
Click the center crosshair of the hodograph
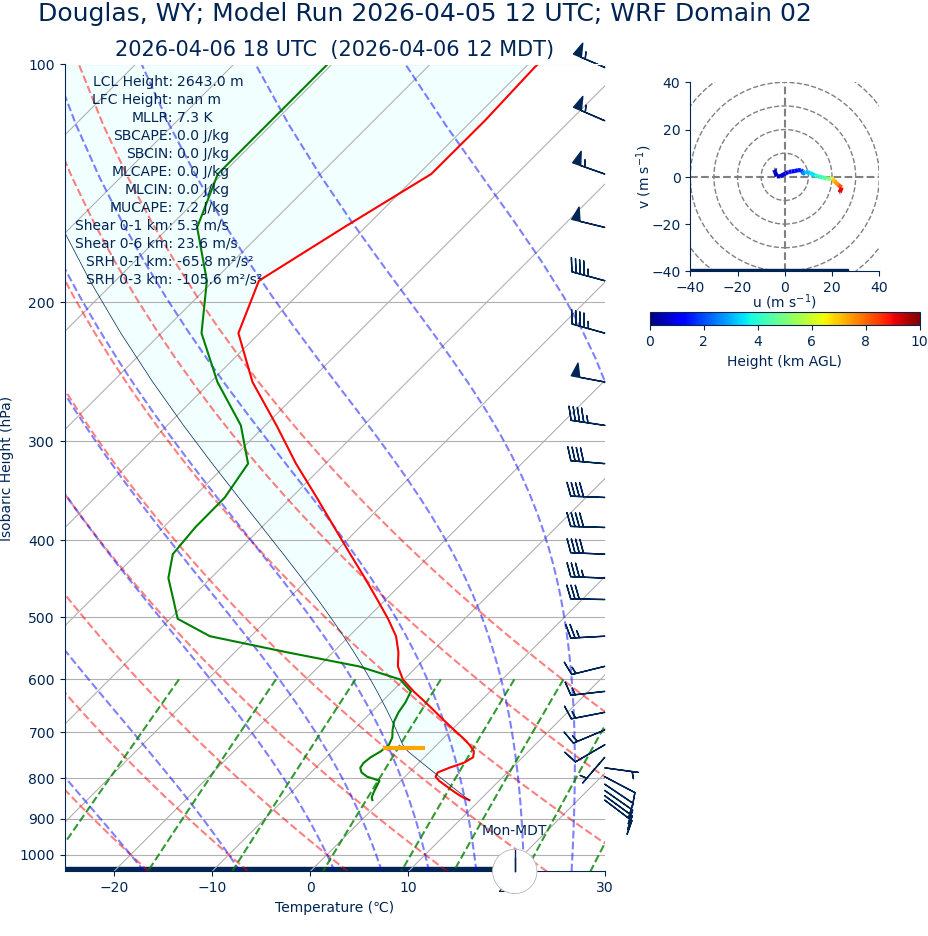pos(785,177)
